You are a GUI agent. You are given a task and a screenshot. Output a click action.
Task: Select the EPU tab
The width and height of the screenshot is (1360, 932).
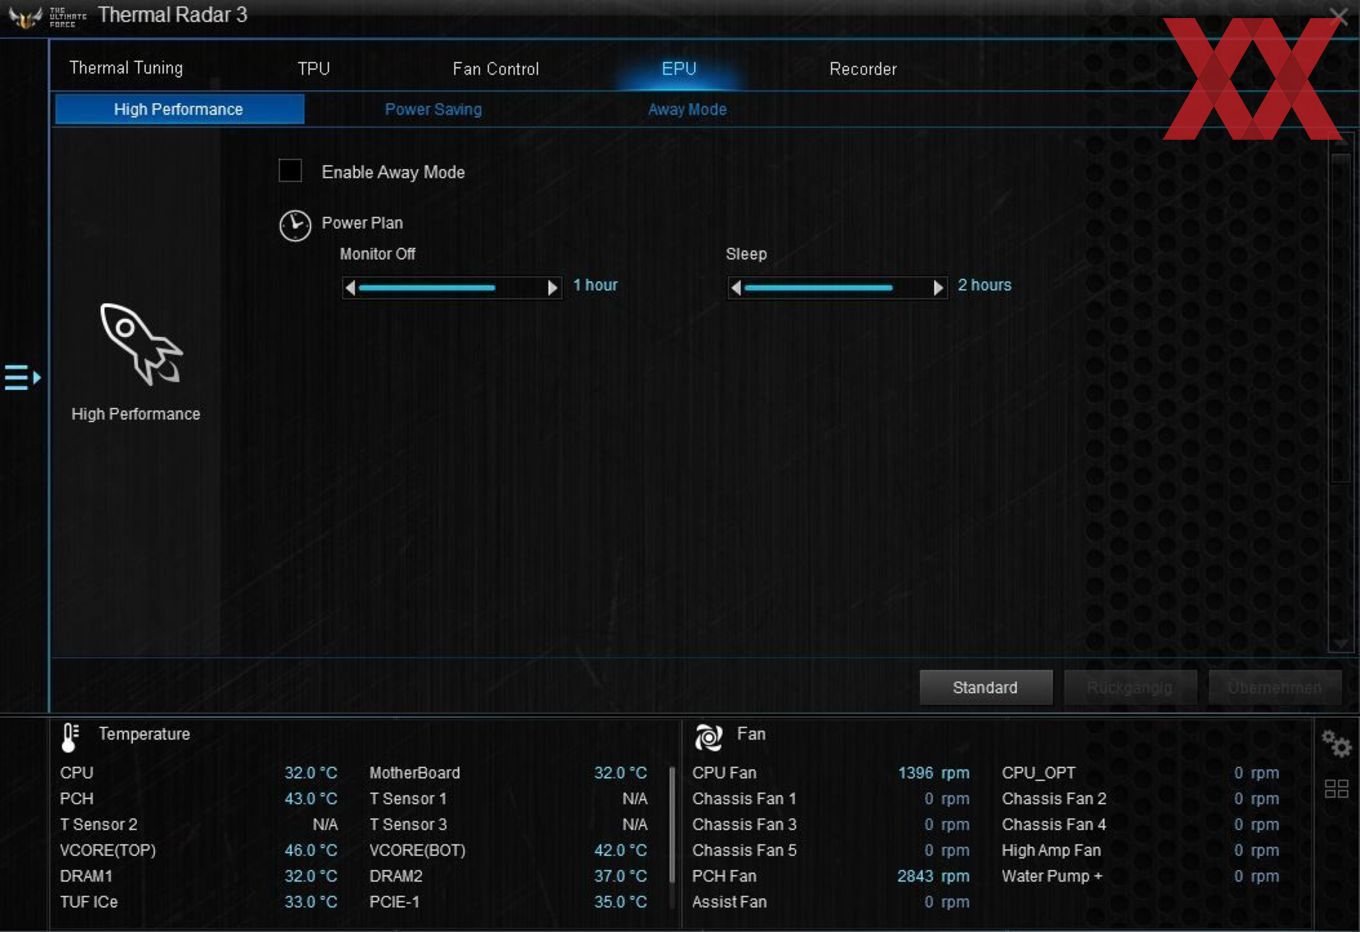679,69
